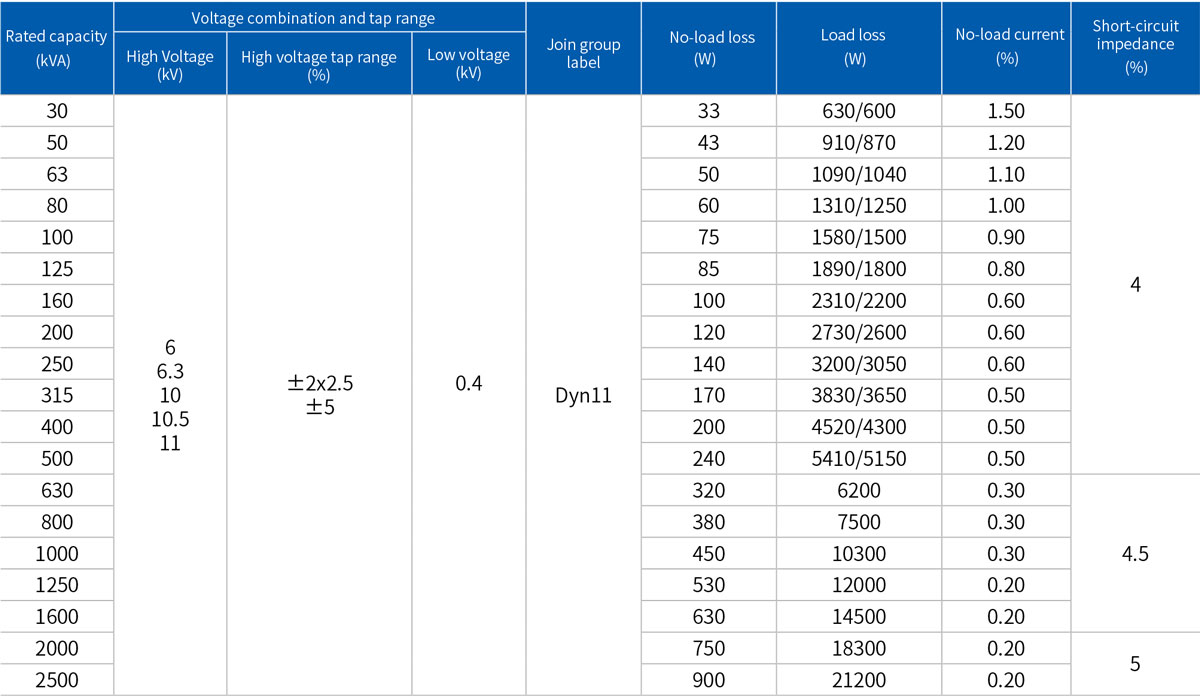
Task: Select the 4.5 short-circuit impedance cell
Action: 1135,553
